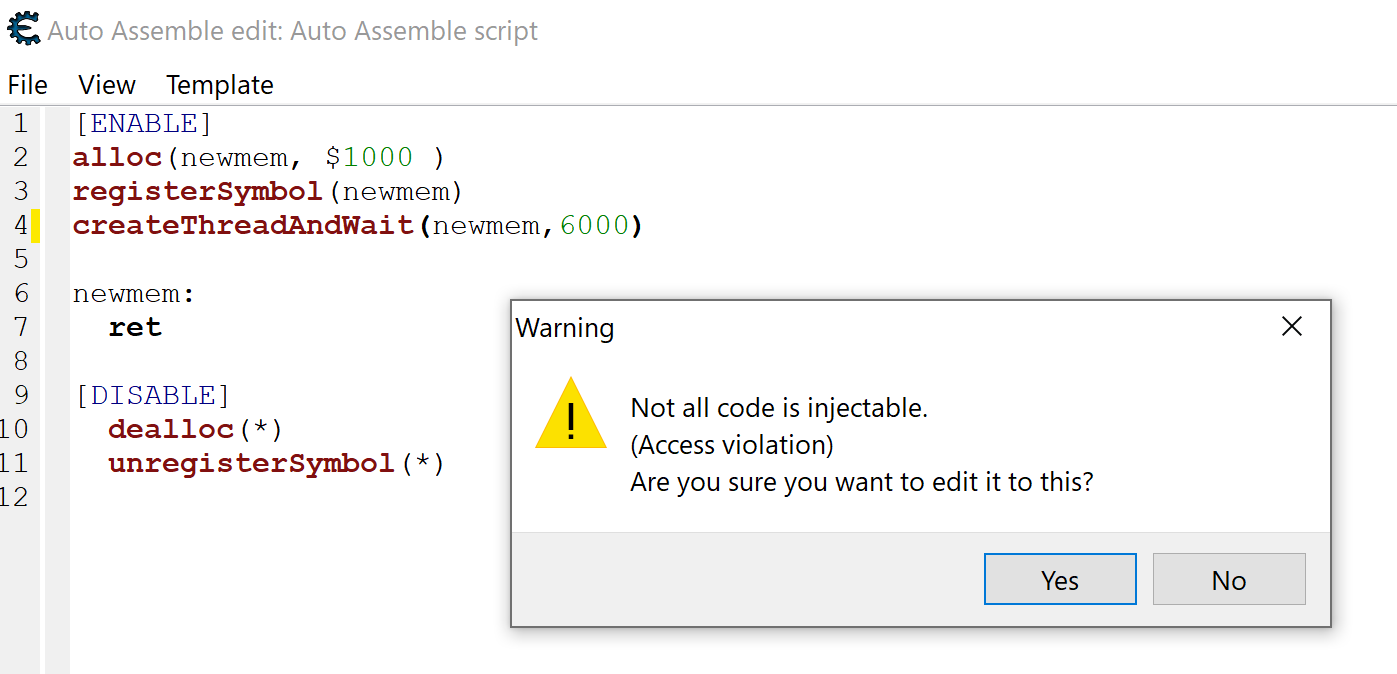Open the View menu
The width and height of the screenshot is (1397, 674).
click(107, 85)
